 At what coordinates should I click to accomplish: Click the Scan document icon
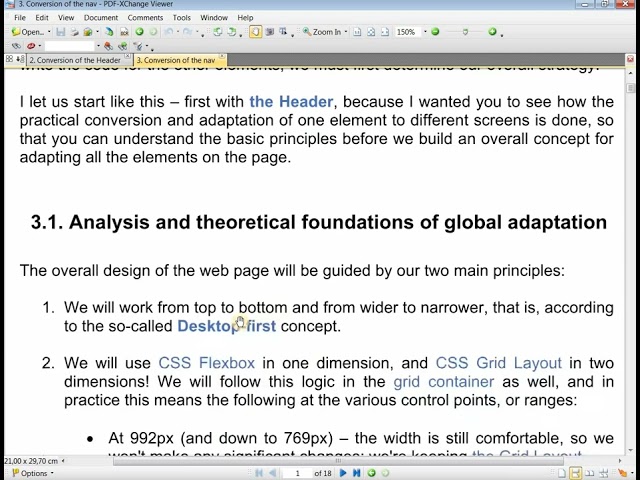[x=109, y=32]
